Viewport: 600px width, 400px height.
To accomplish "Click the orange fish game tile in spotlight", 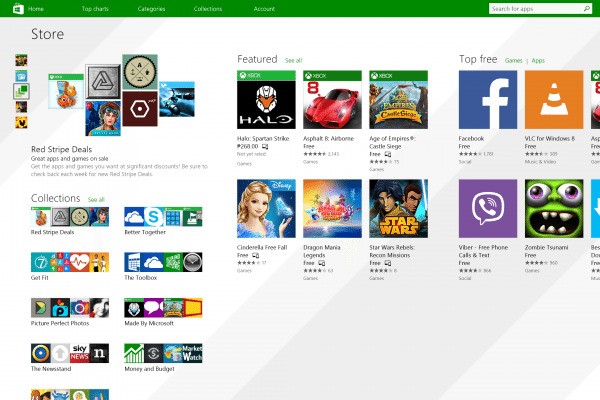I will 66,91.
